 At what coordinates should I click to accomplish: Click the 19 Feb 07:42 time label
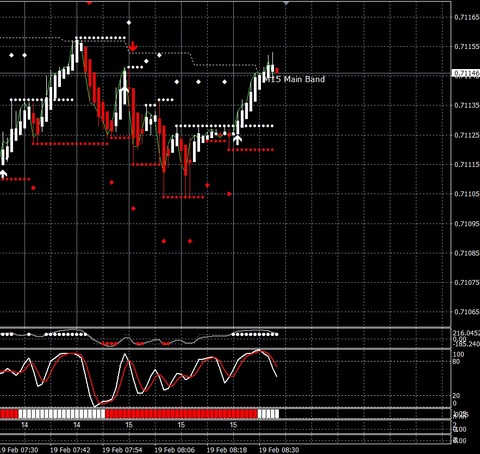(x=70, y=450)
